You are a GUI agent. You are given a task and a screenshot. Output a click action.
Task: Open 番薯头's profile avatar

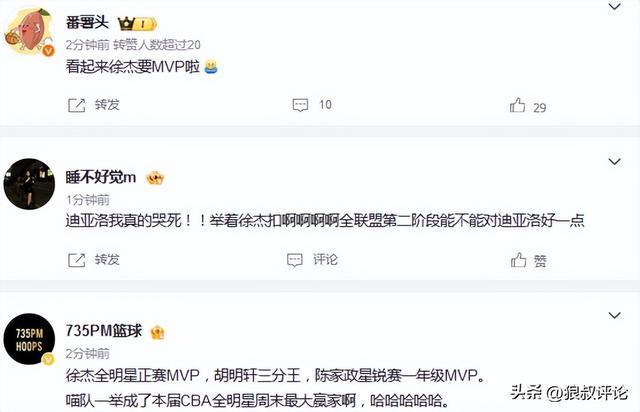point(29,31)
